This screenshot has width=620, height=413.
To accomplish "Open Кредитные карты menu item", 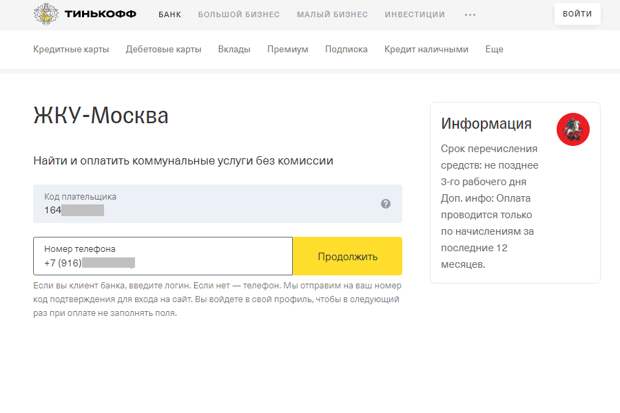I will pos(71,49).
